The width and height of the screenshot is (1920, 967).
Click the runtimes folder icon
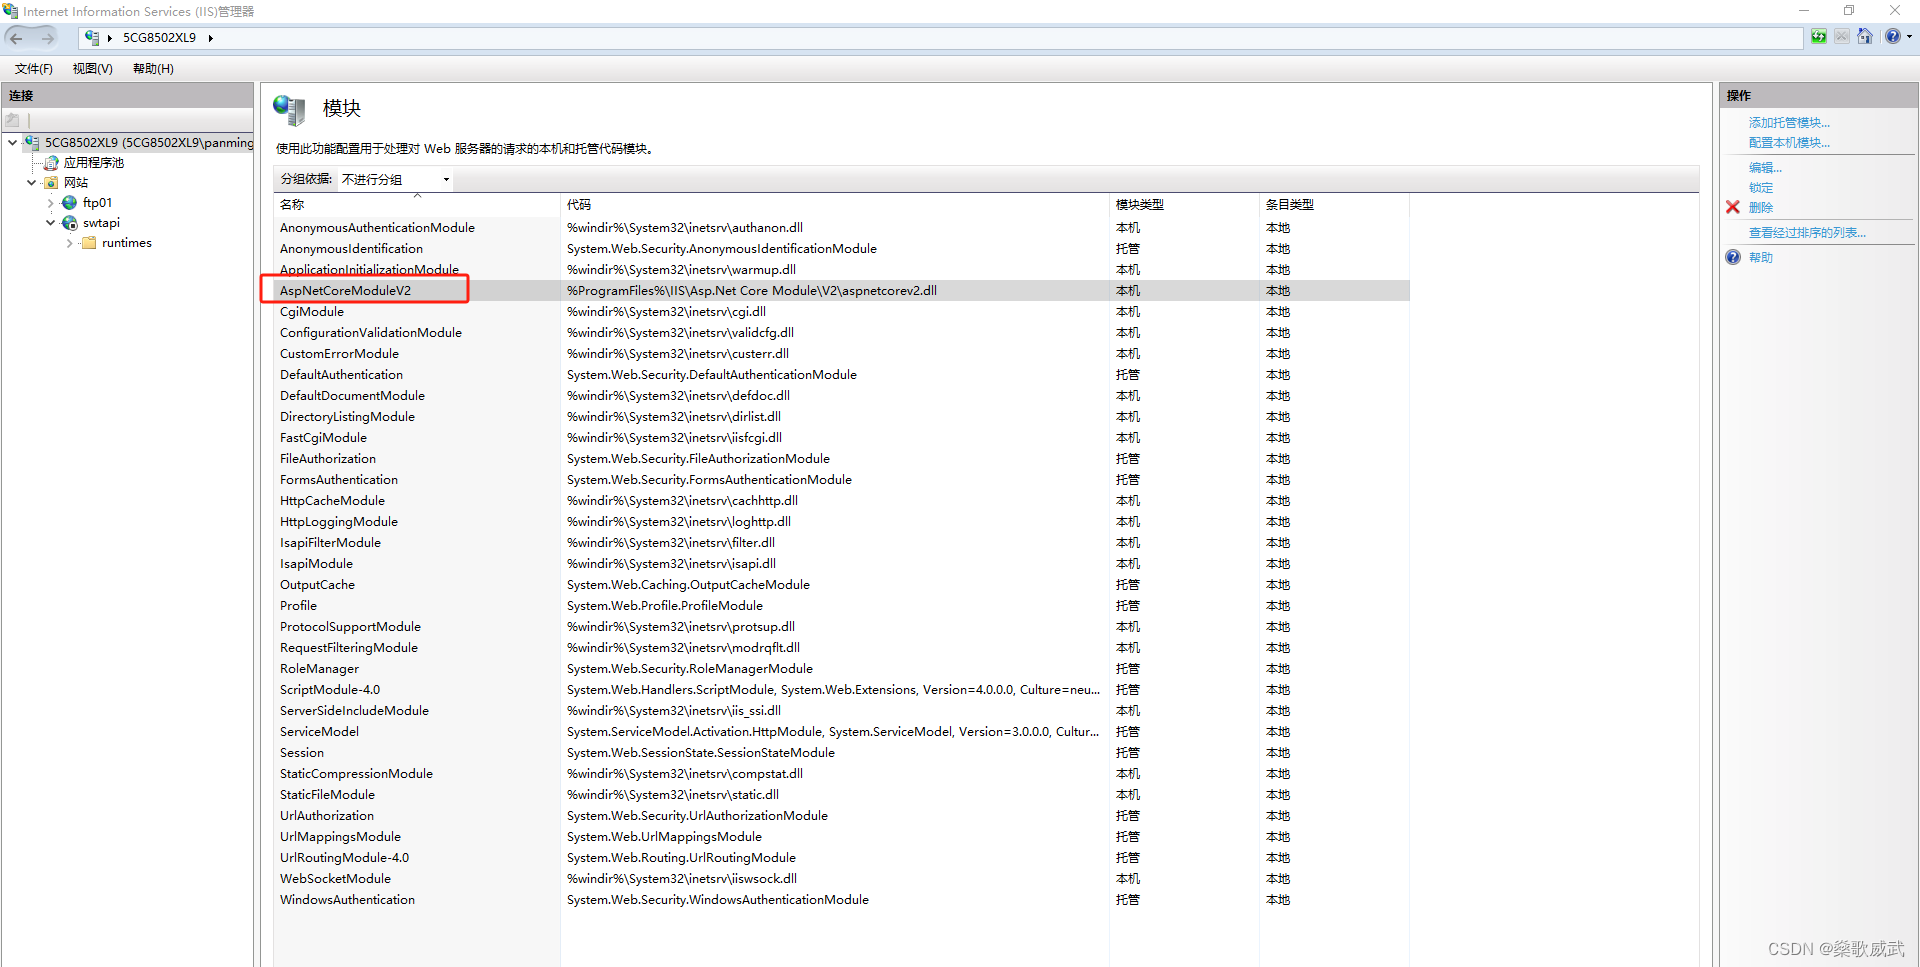[89, 243]
